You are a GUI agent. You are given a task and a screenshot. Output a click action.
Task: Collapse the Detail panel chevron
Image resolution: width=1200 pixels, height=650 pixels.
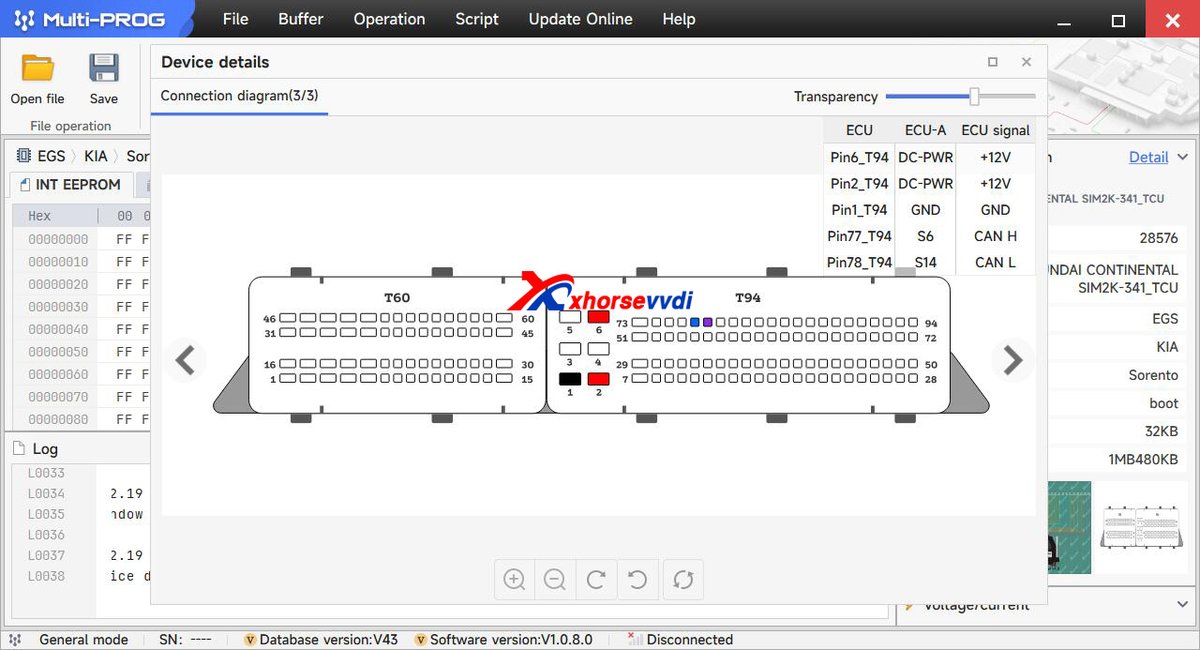pos(1183,157)
